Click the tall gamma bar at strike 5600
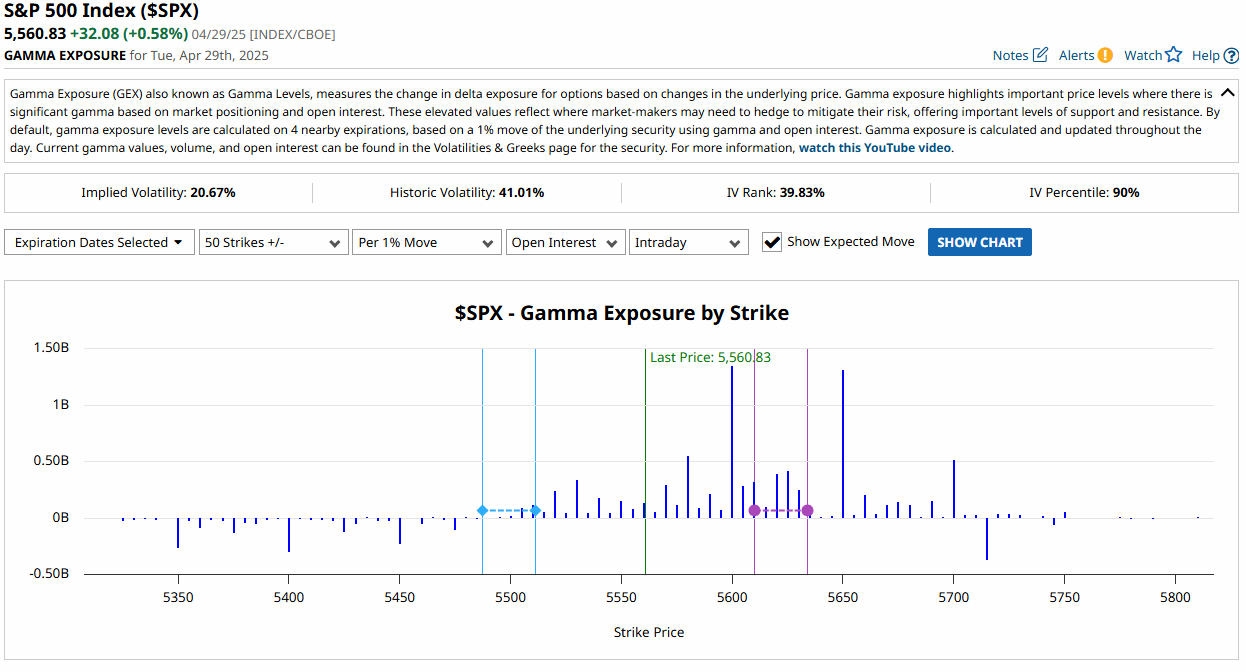The width and height of the screenshot is (1246, 672). 732,442
